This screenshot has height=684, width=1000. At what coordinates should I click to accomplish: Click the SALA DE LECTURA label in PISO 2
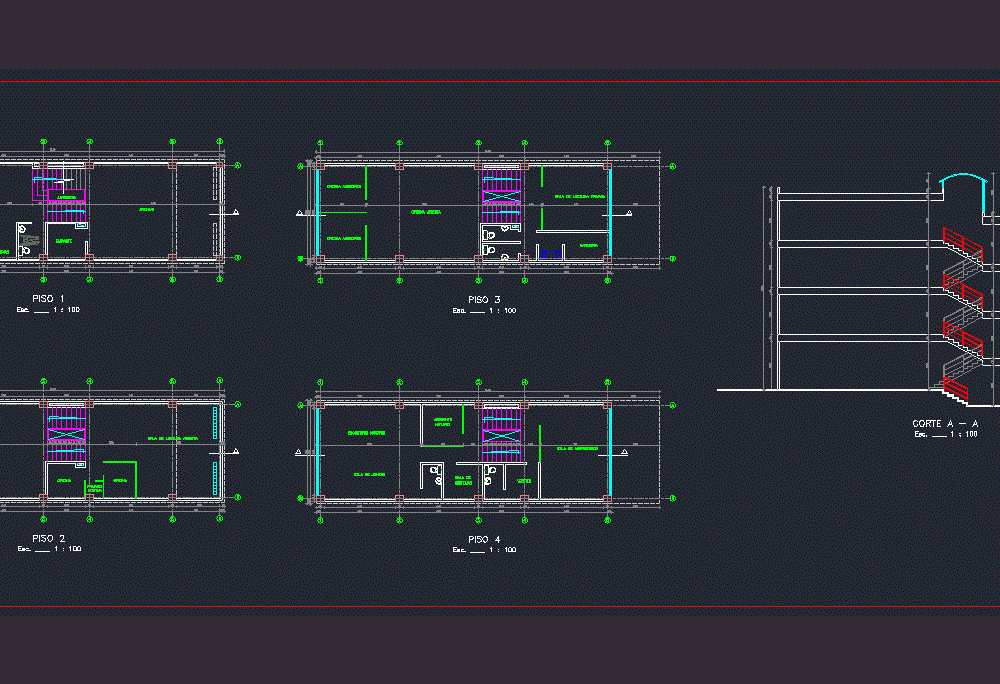172,438
